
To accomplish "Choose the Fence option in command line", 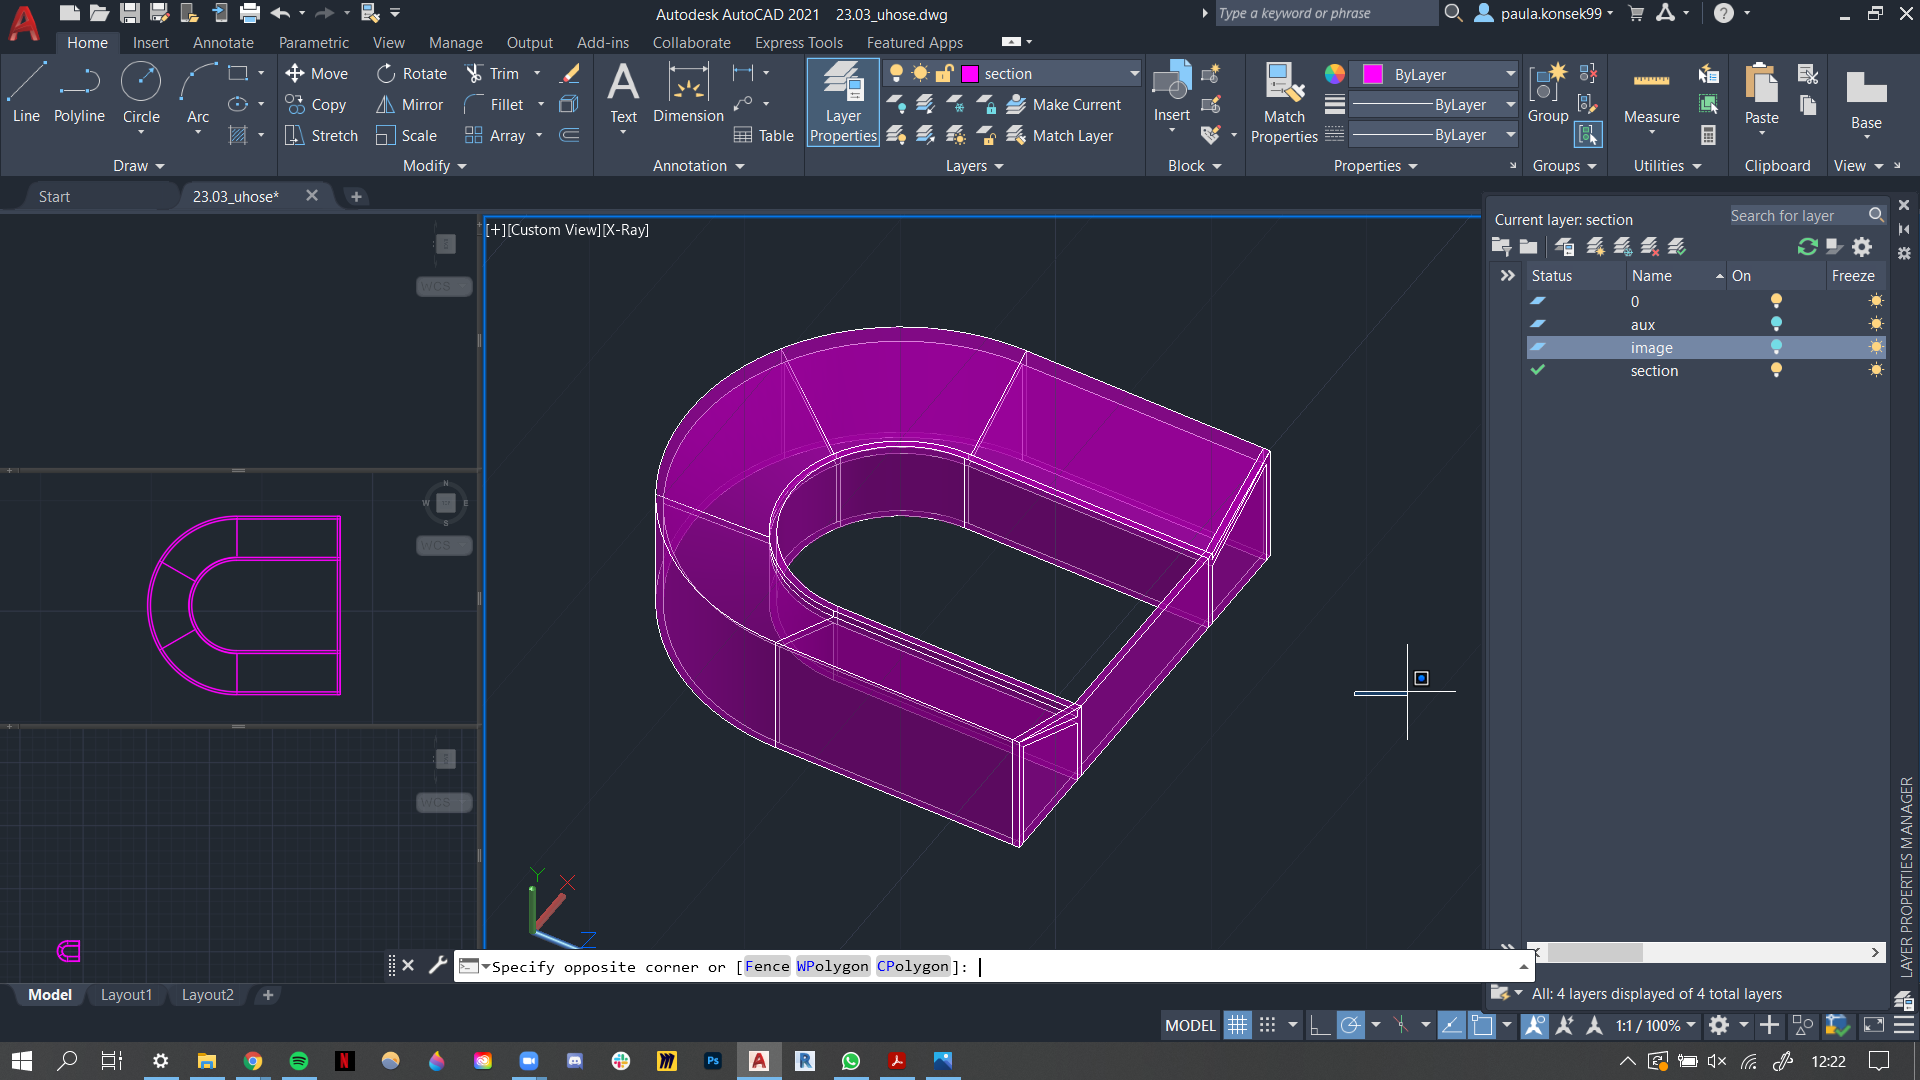I will [x=767, y=966].
